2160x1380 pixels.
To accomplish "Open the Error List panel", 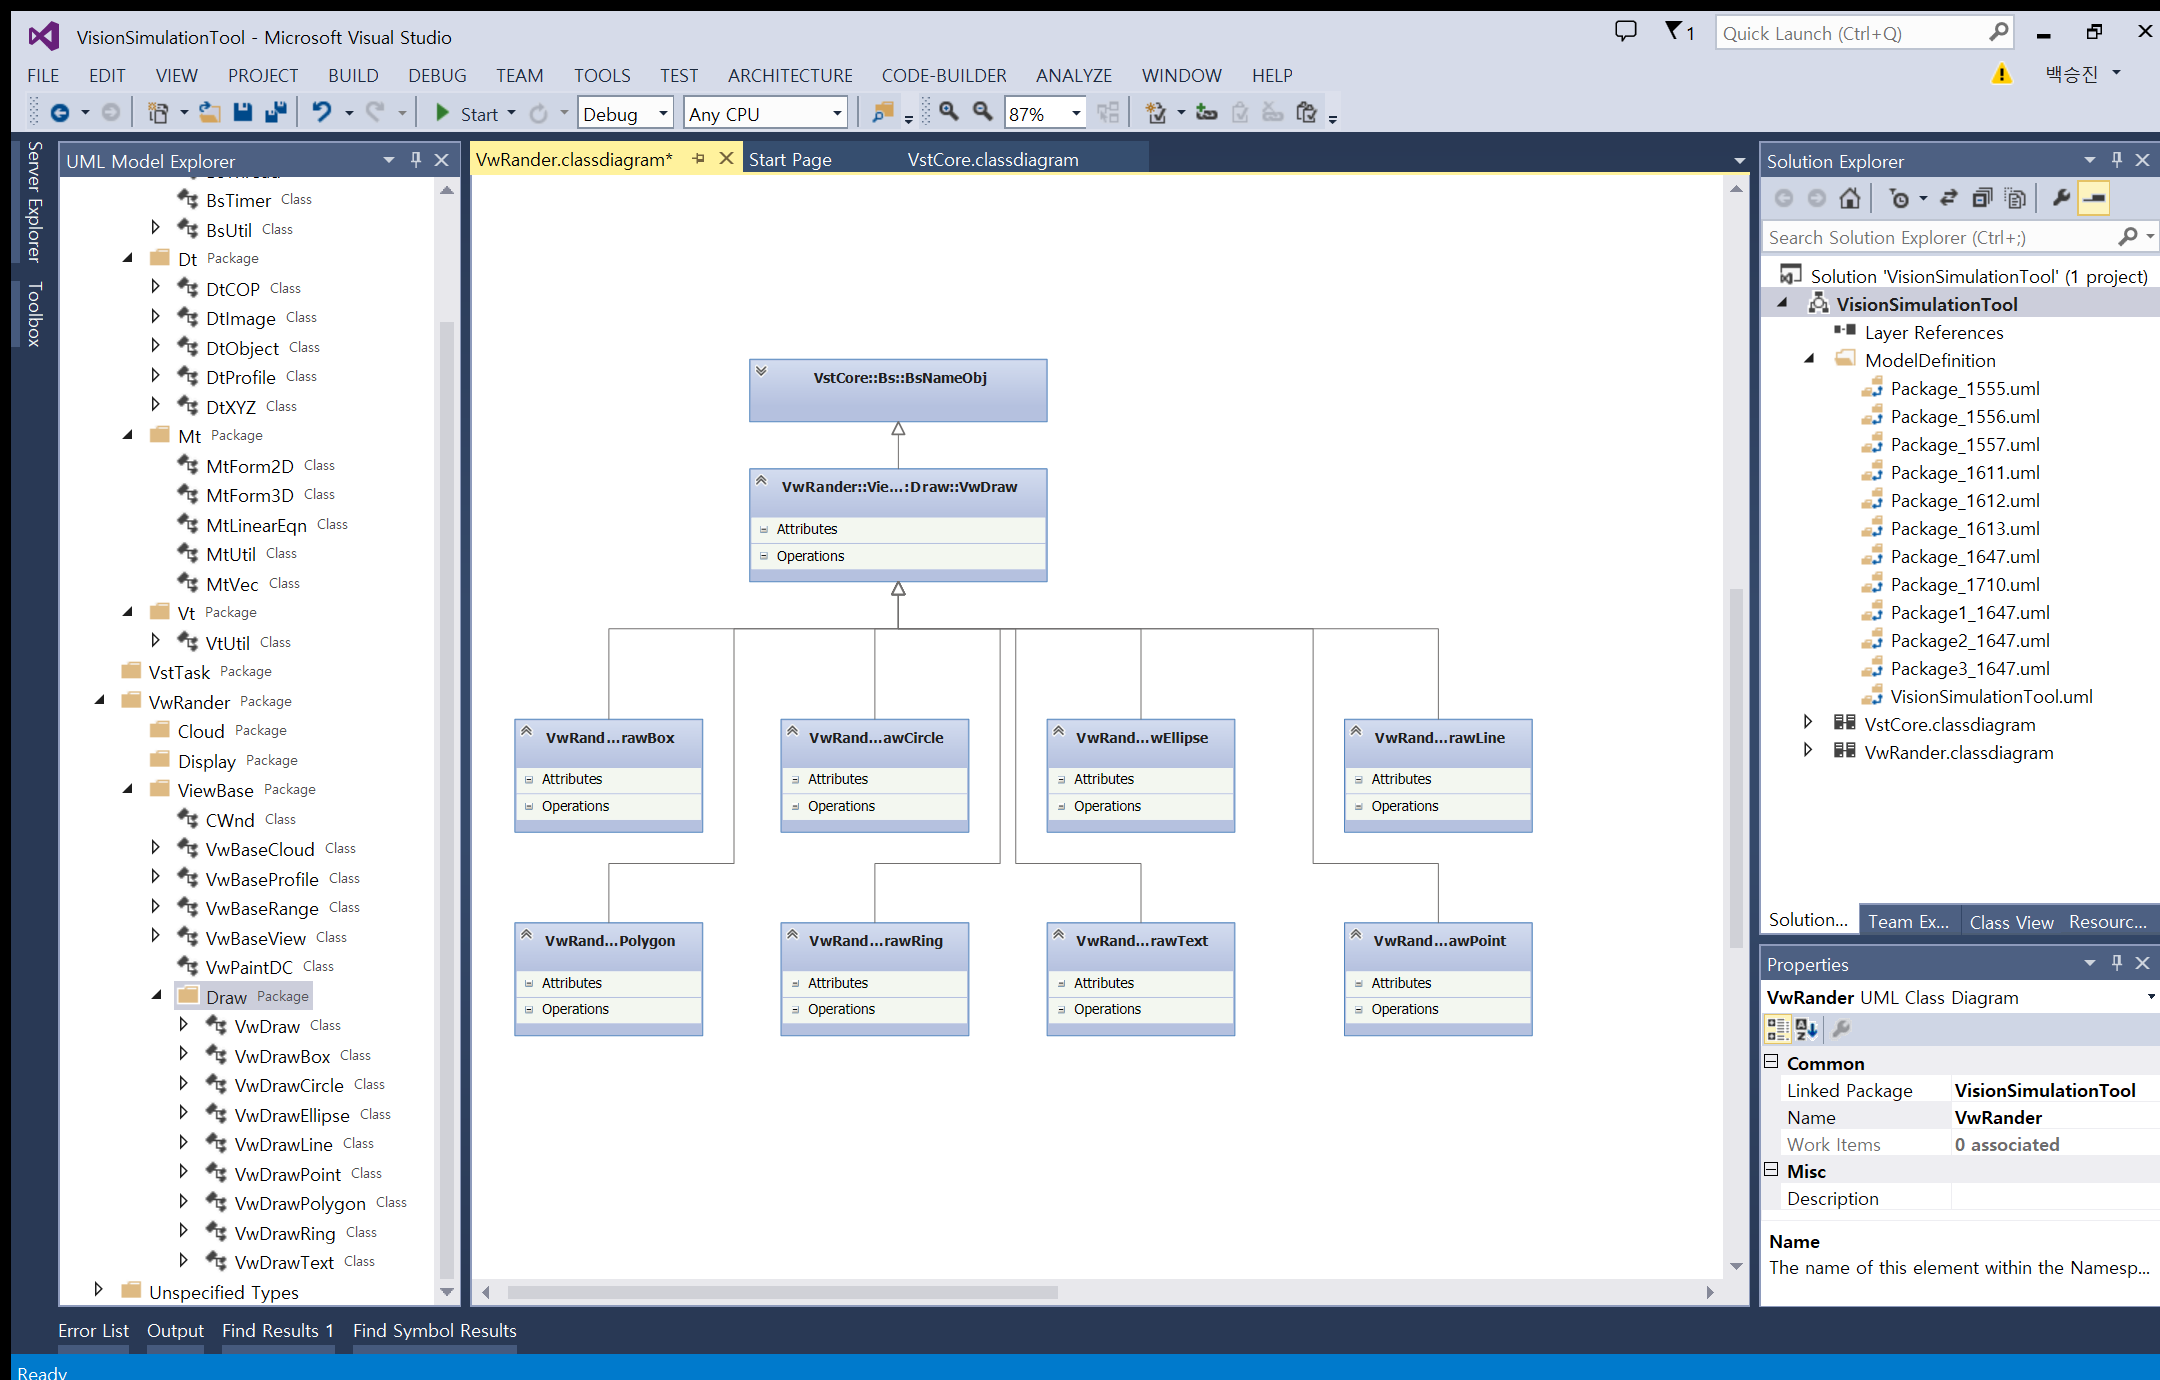I will point(93,1330).
